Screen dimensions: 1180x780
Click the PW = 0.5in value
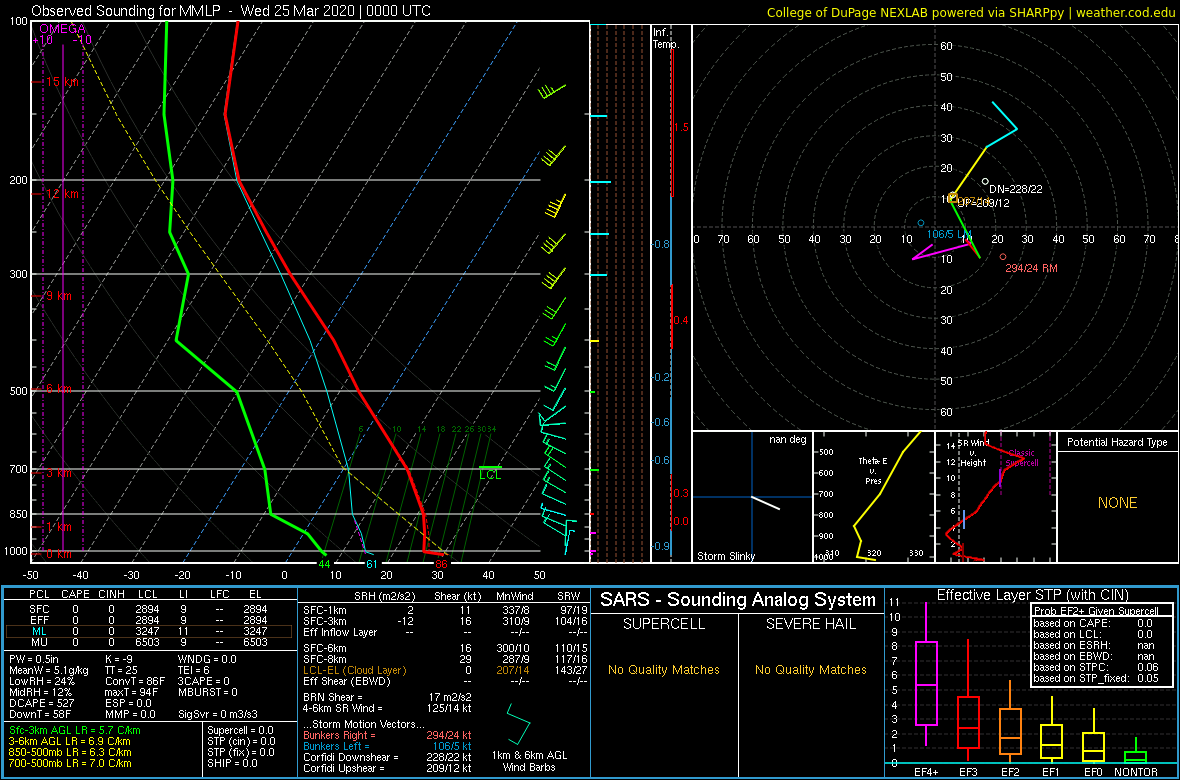click(x=35, y=661)
